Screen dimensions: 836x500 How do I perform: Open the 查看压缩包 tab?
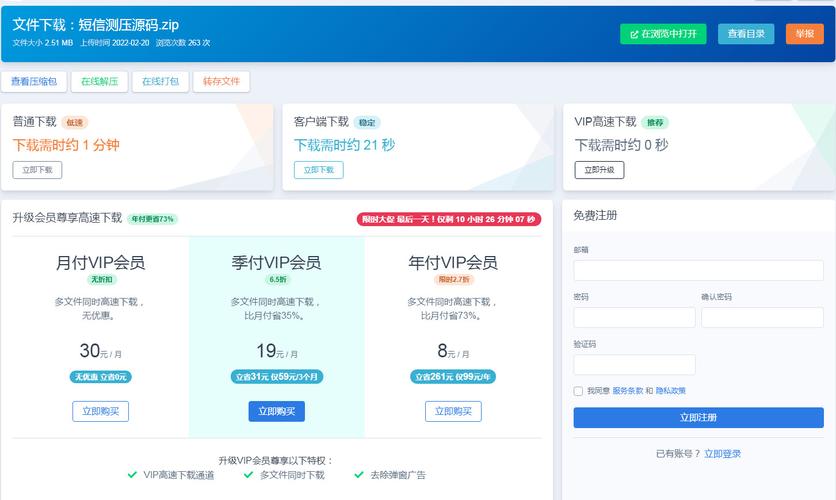tap(34, 82)
